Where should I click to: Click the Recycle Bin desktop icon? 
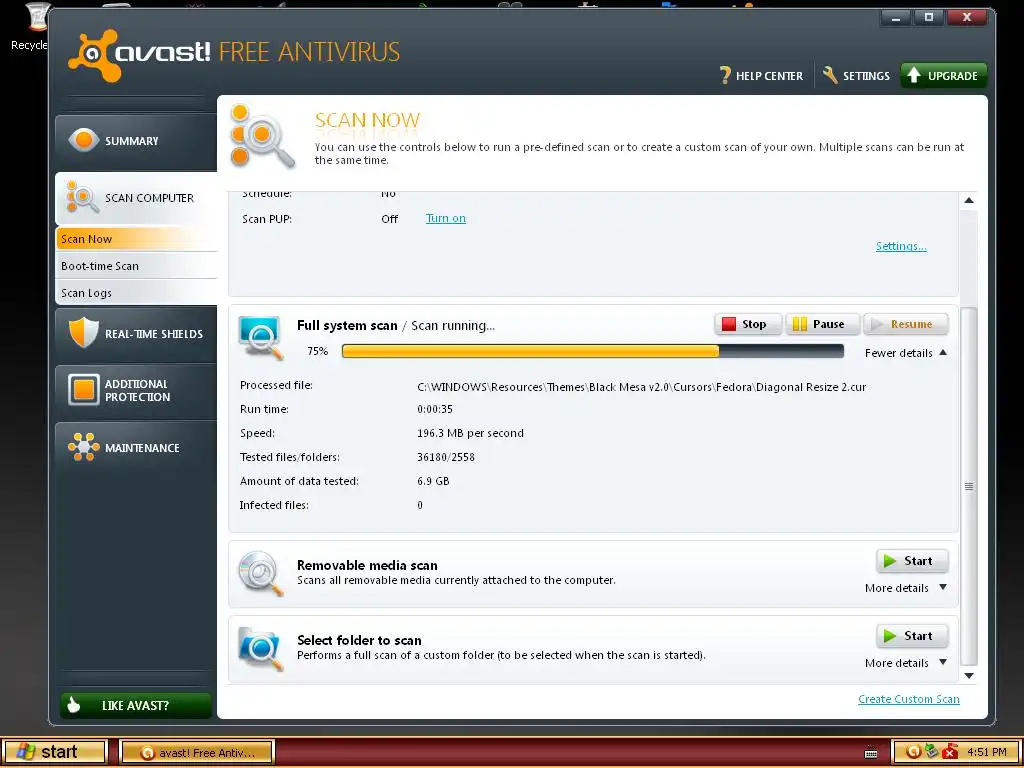pyautogui.click(x=31, y=27)
